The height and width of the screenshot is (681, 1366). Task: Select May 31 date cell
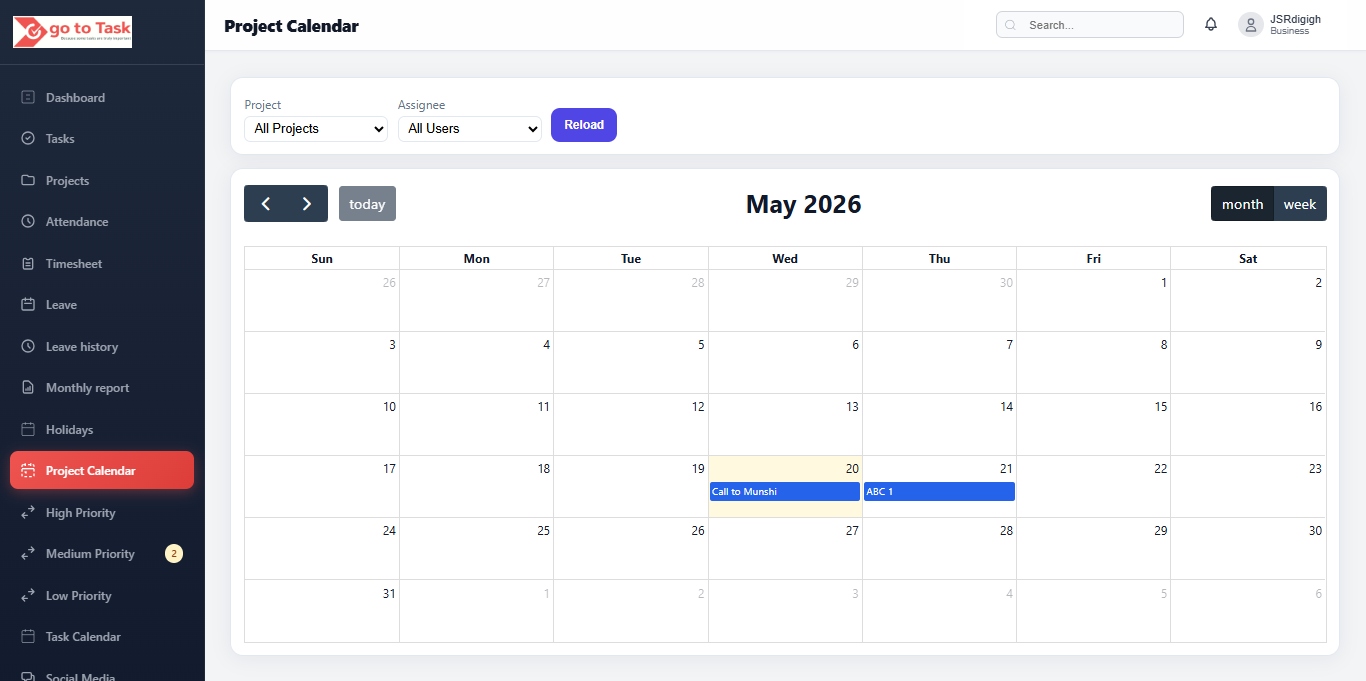(x=322, y=611)
